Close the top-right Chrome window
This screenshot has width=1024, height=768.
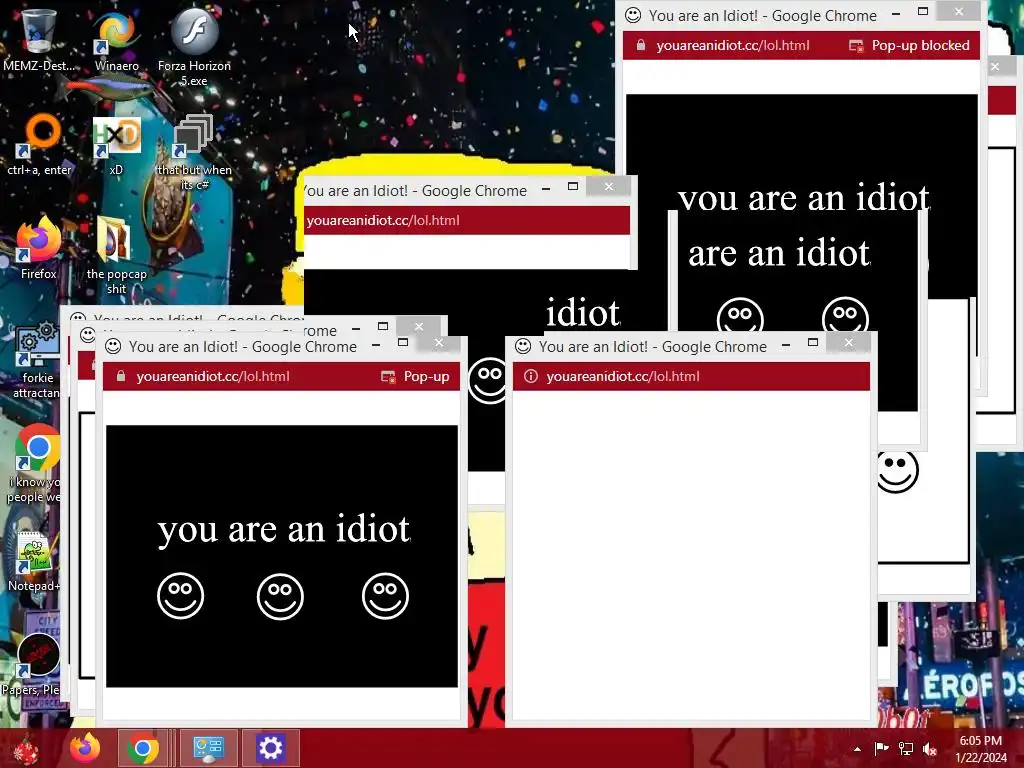point(959,11)
